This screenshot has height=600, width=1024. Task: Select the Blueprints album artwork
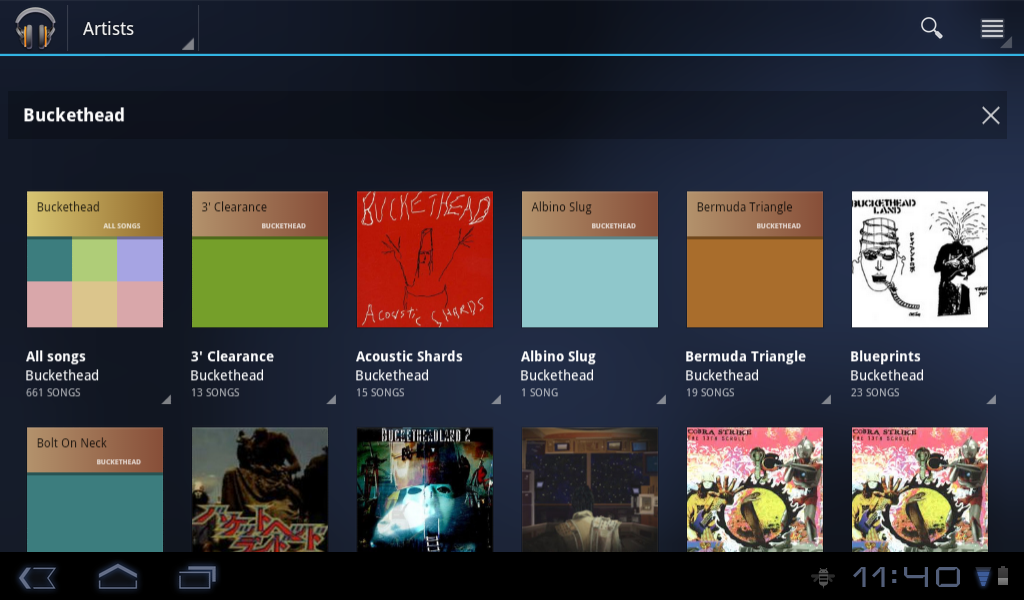point(919,259)
